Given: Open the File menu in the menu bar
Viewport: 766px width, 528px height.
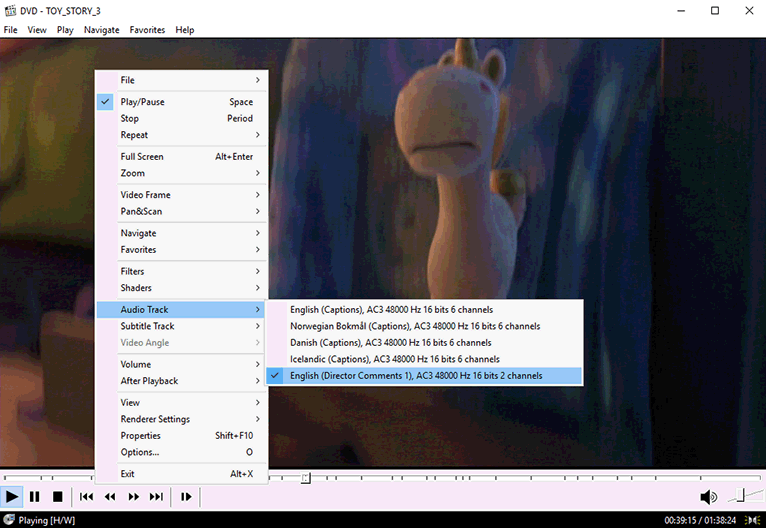Looking at the screenshot, I should point(10,30).
